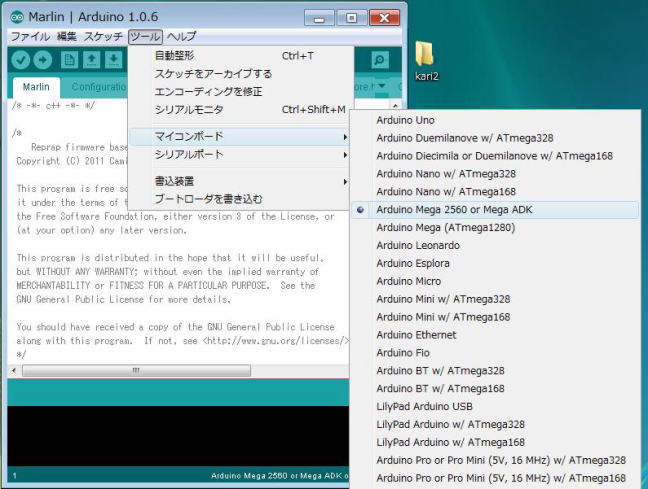
Task: Open the 編集 menu
Action: click(67, 36)
